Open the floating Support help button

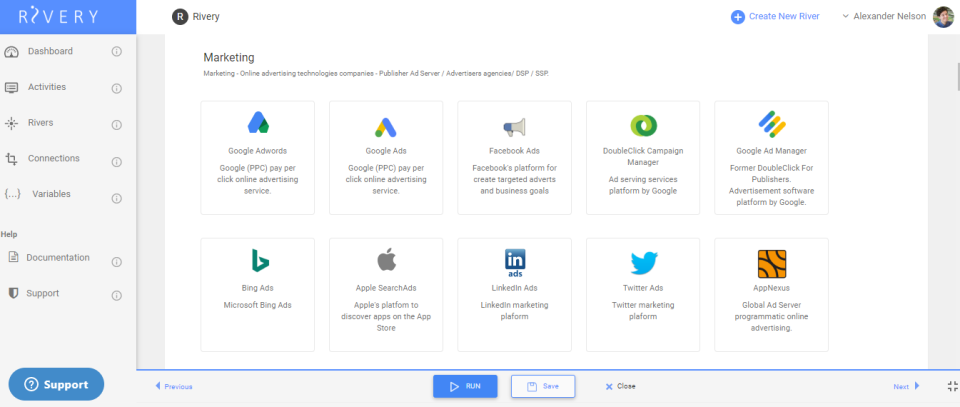[56, 384]
